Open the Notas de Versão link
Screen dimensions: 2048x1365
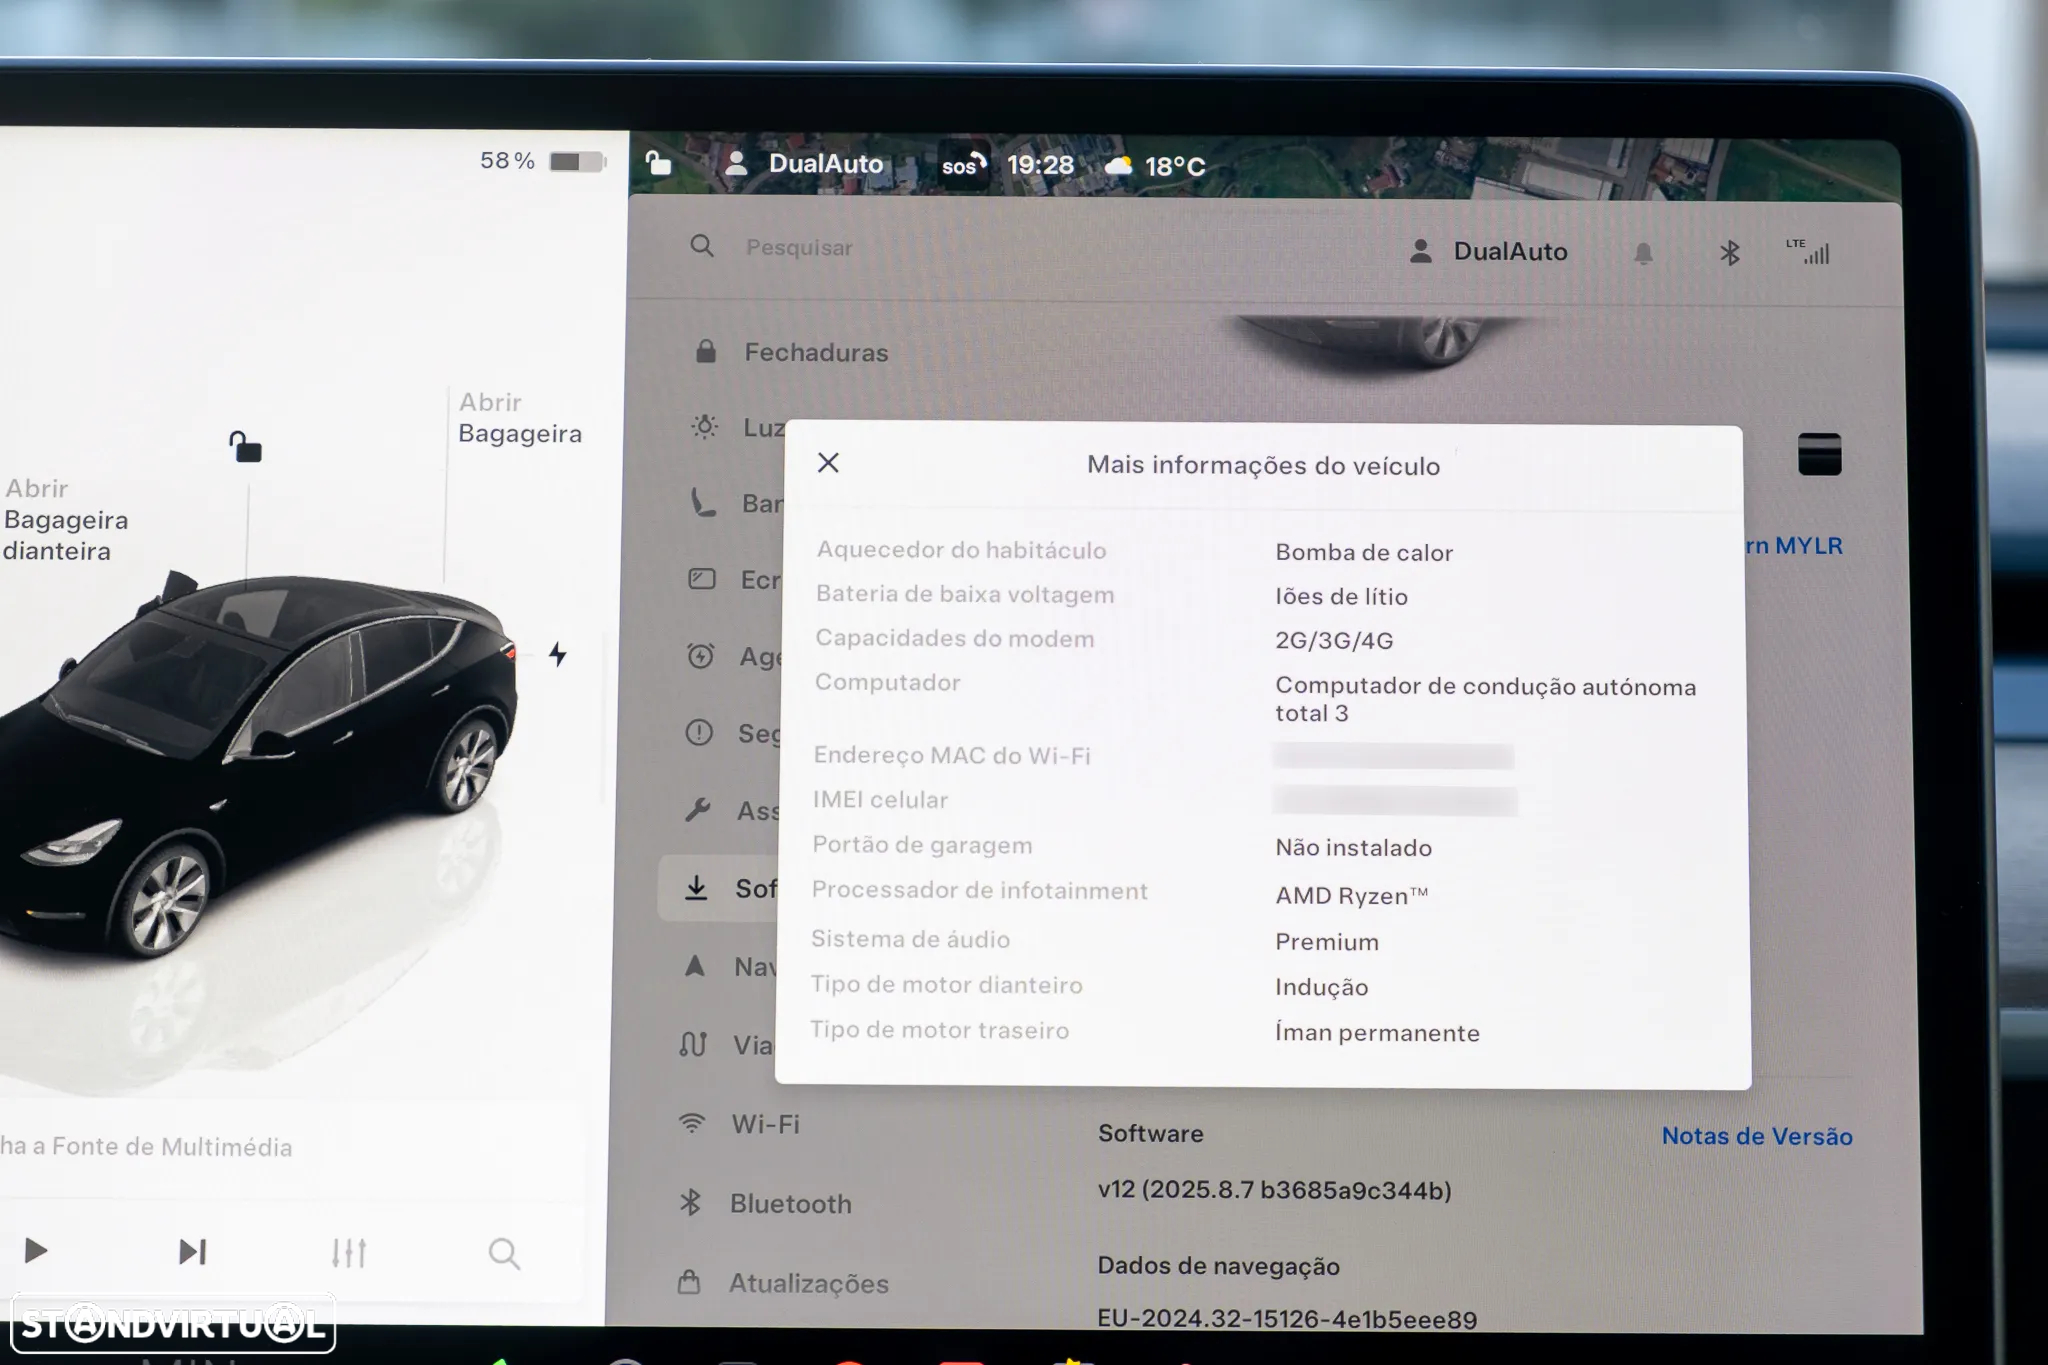coord(1757,1137)
